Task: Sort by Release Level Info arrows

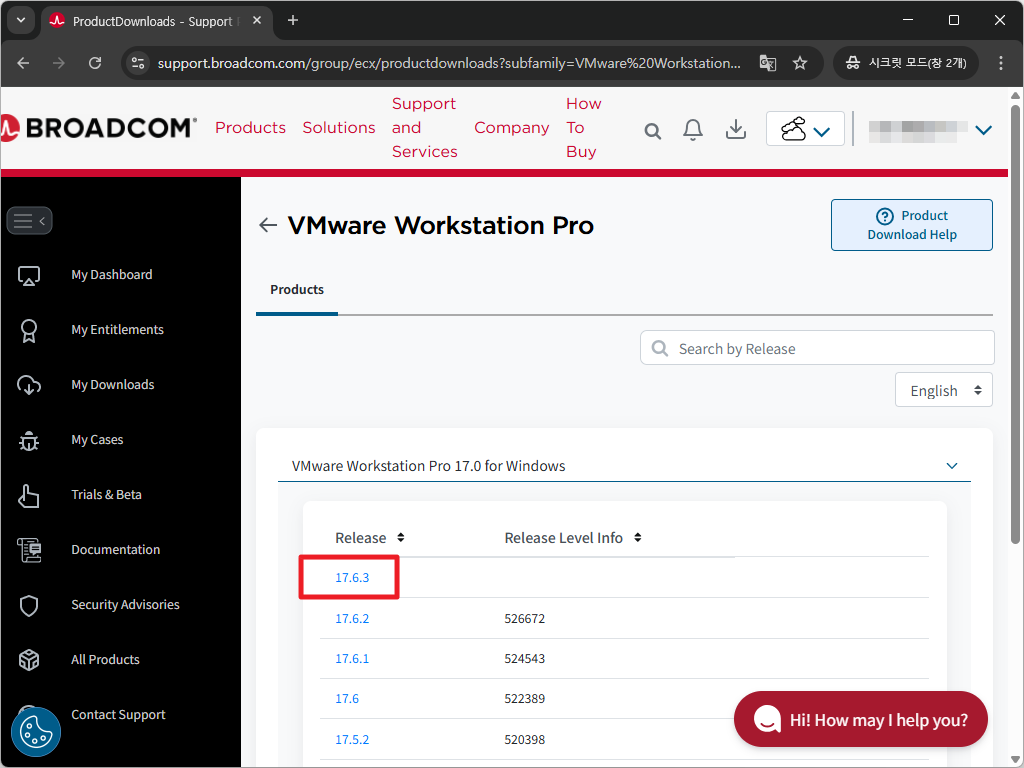Action: click(637, 537)
